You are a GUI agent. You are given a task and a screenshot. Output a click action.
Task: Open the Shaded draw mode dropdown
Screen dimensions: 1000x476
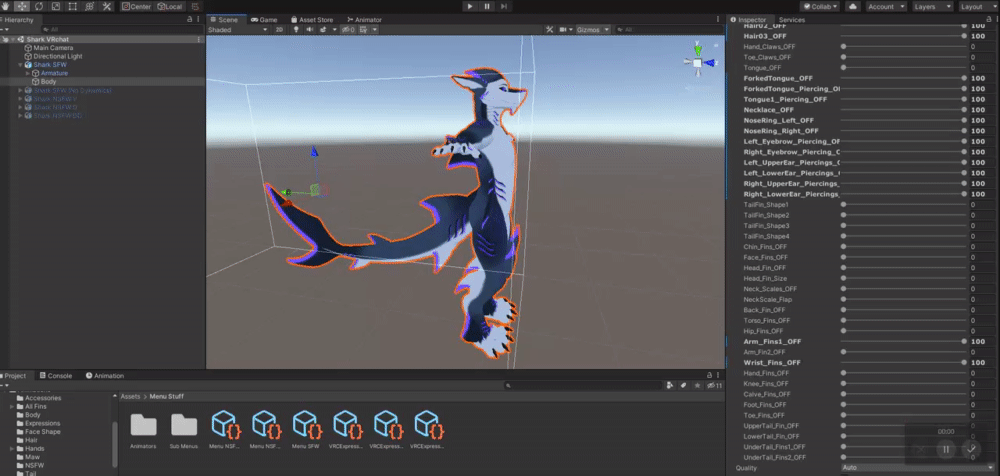[x=238, y=29]
